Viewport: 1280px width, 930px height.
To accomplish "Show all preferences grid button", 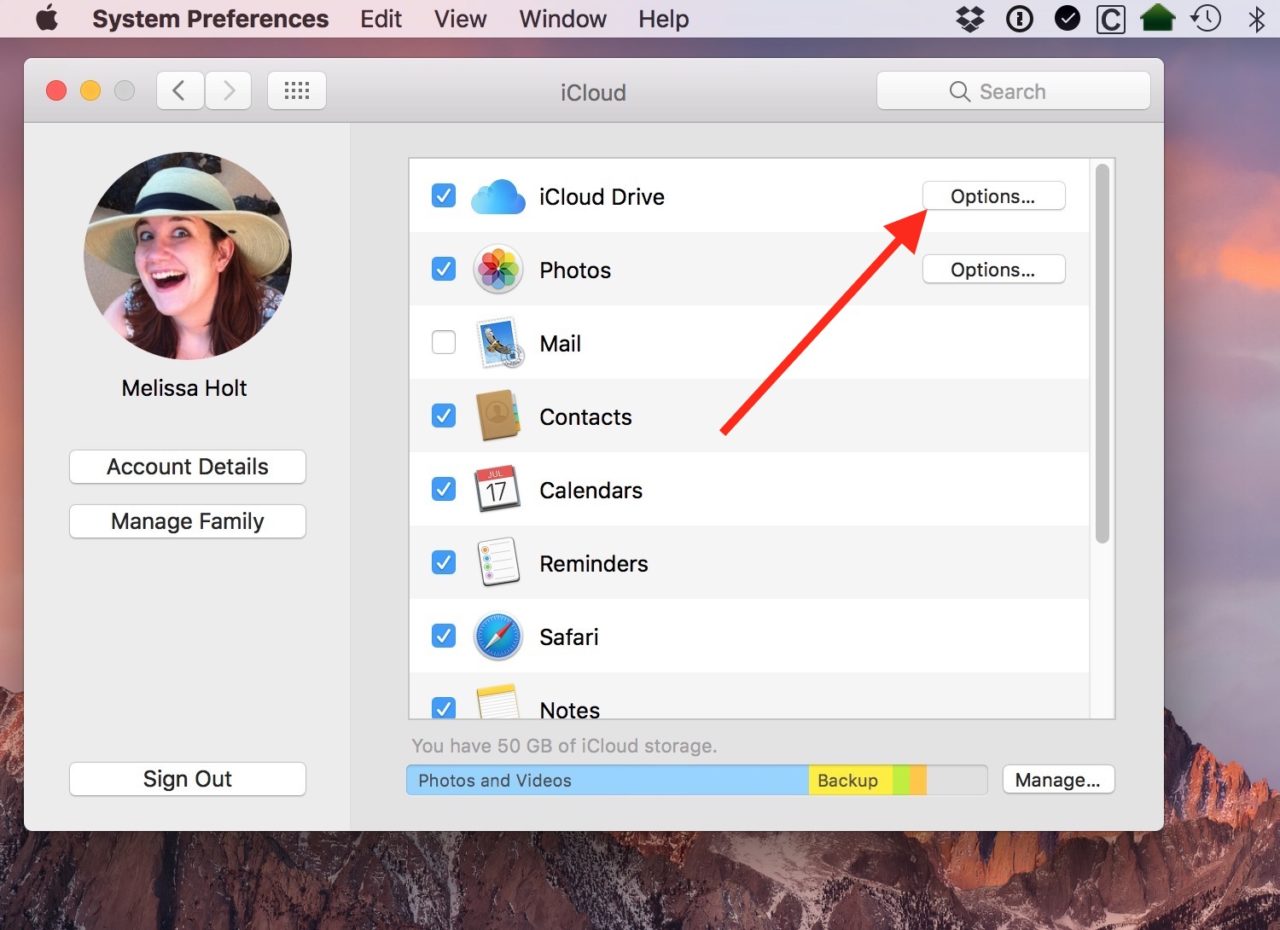I will 297,91.
